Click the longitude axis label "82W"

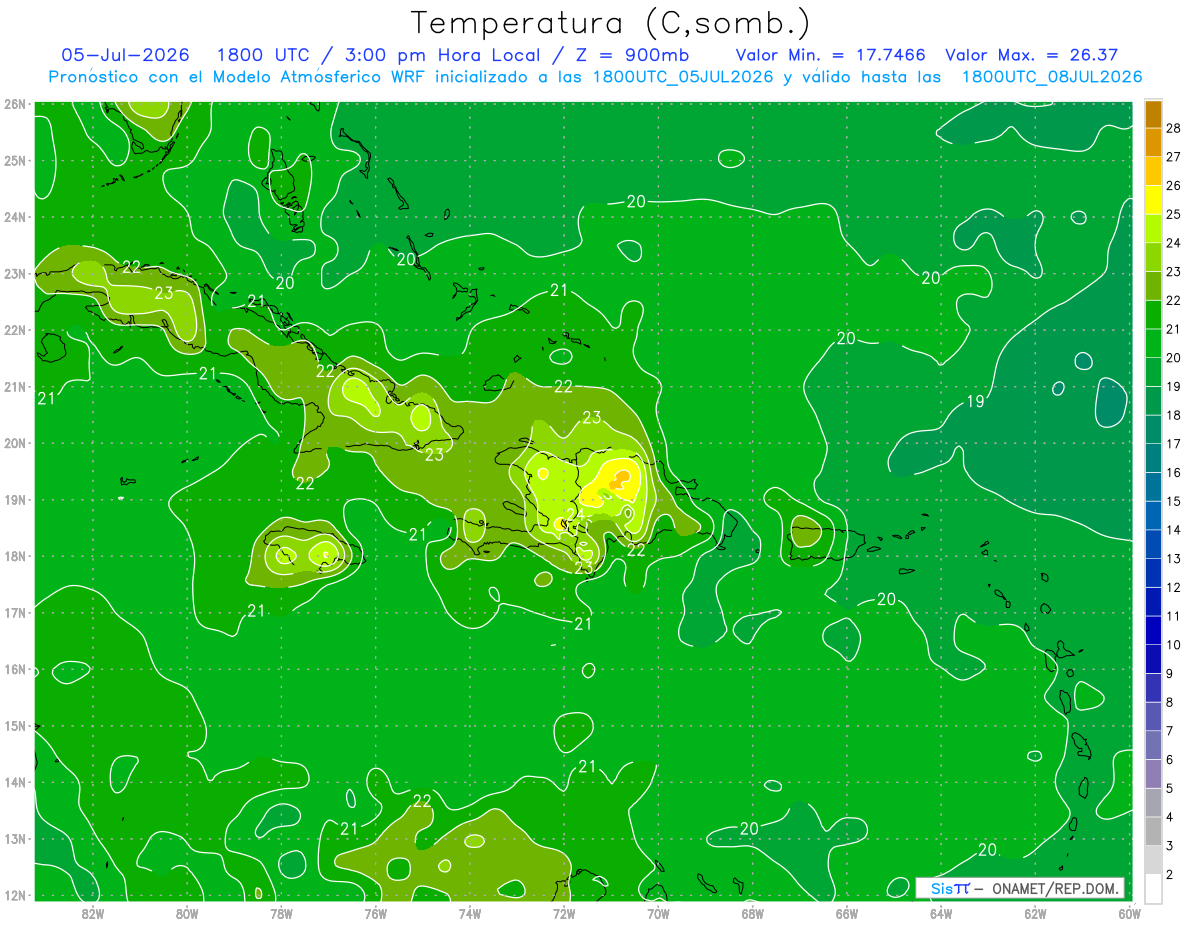coord(93,913)
